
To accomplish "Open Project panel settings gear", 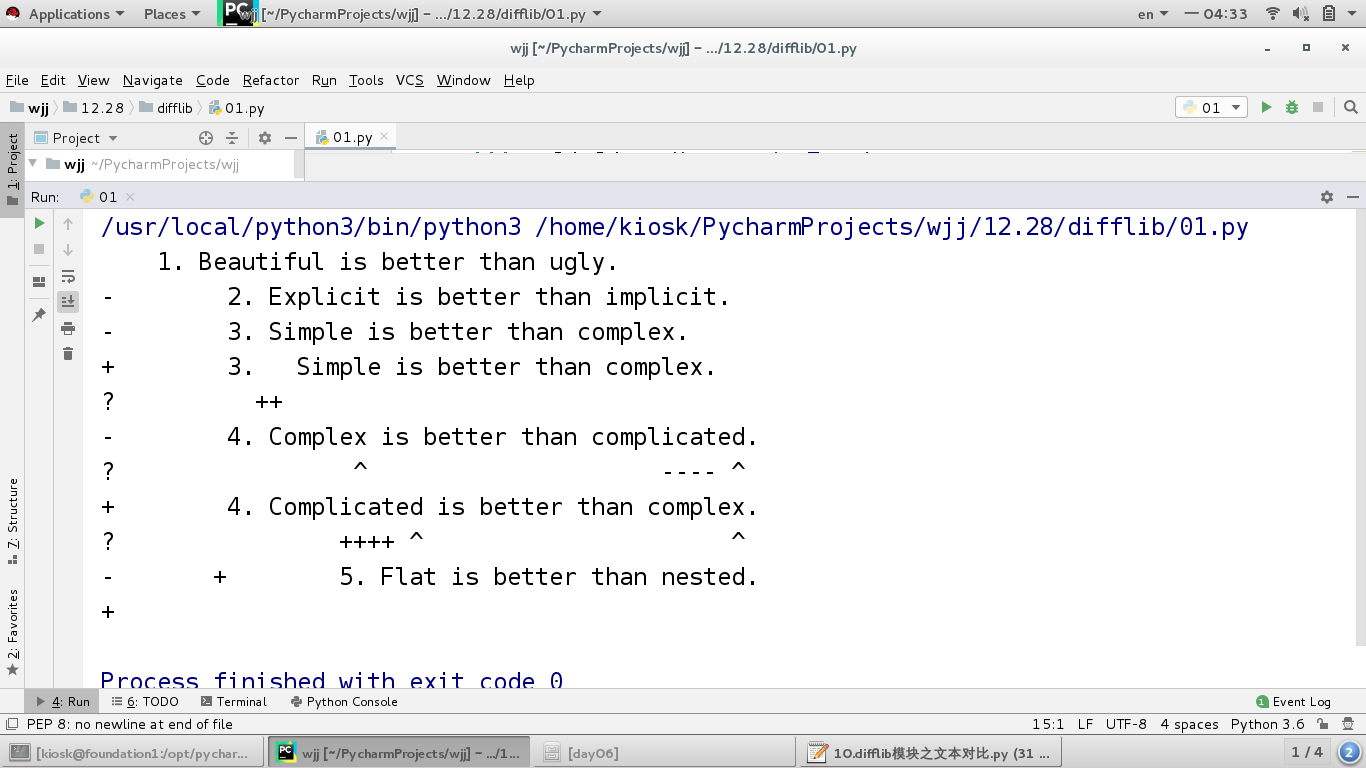I will pyautogui.click(x=265, y=138).
